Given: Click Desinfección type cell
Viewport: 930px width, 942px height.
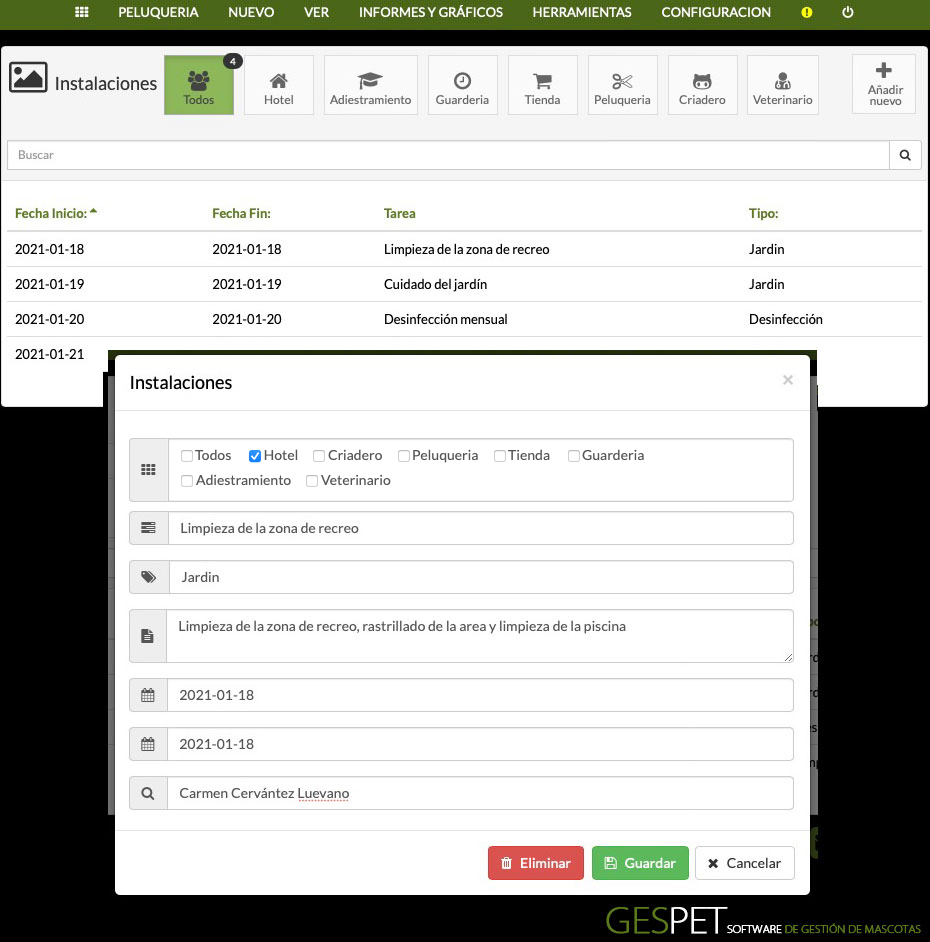Looking at the screenshot, I should click(x=785, y=320).
